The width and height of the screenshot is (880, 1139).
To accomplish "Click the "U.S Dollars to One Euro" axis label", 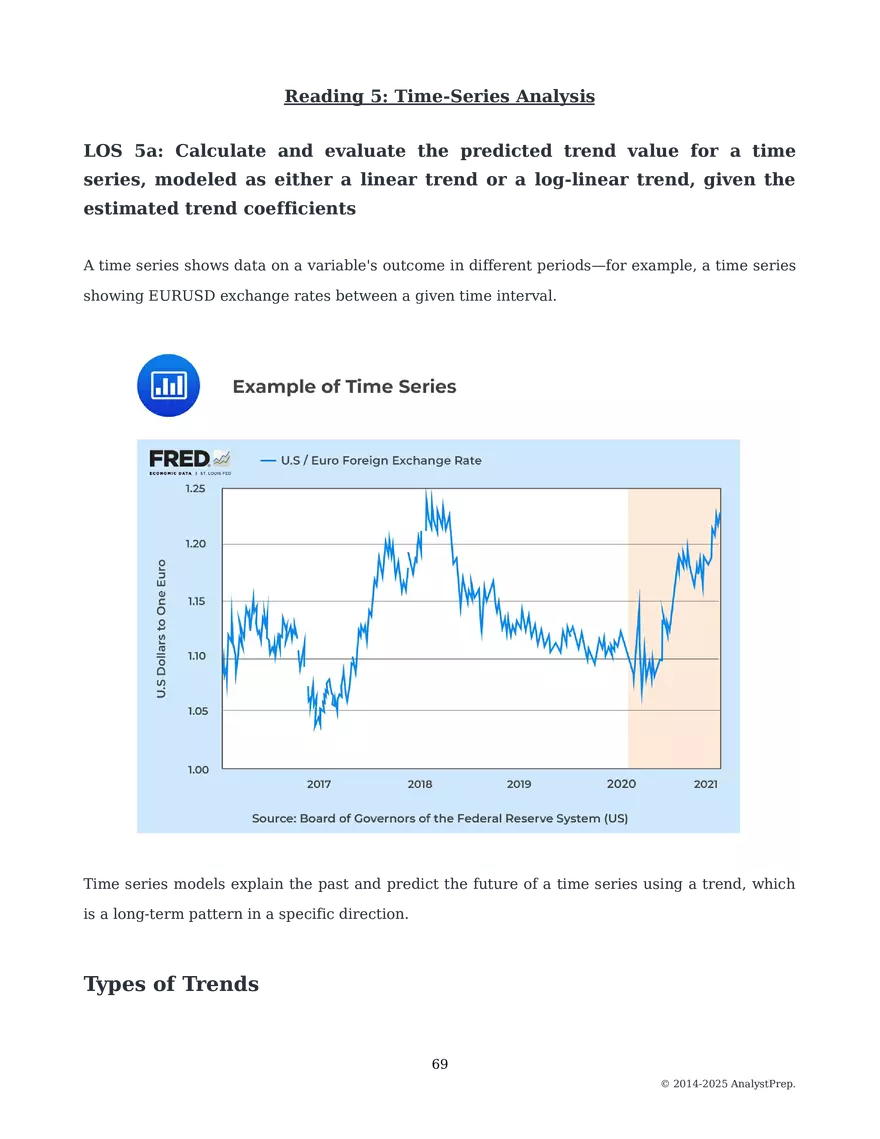I will pos(161,629).
